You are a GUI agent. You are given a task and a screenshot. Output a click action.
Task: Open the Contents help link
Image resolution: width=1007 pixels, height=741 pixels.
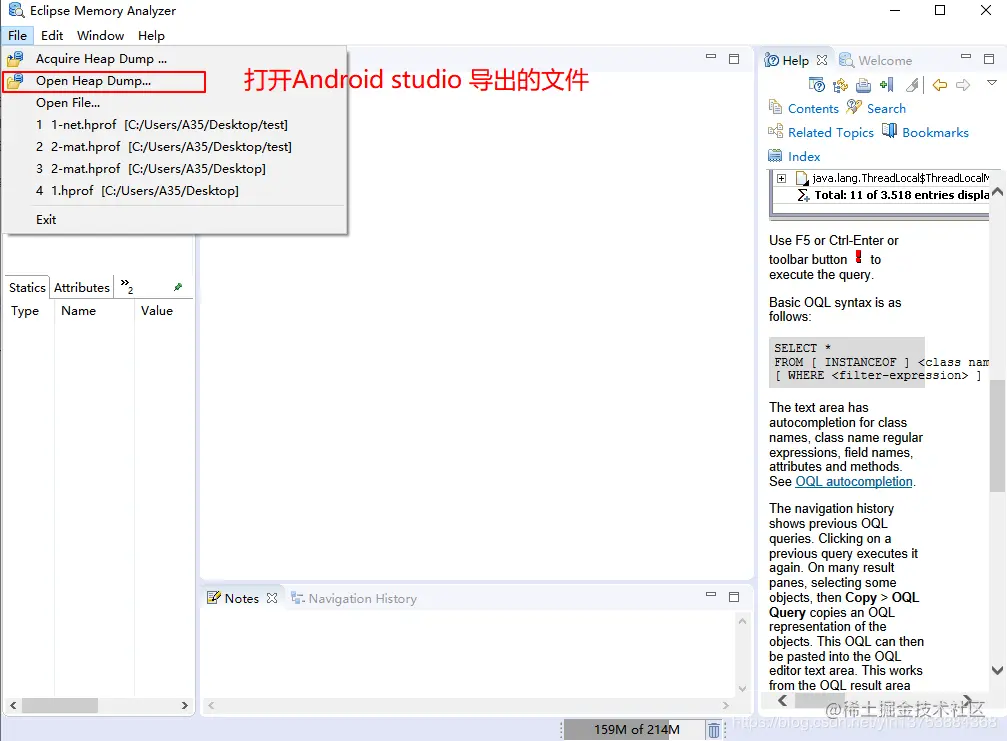pos(813,109)
